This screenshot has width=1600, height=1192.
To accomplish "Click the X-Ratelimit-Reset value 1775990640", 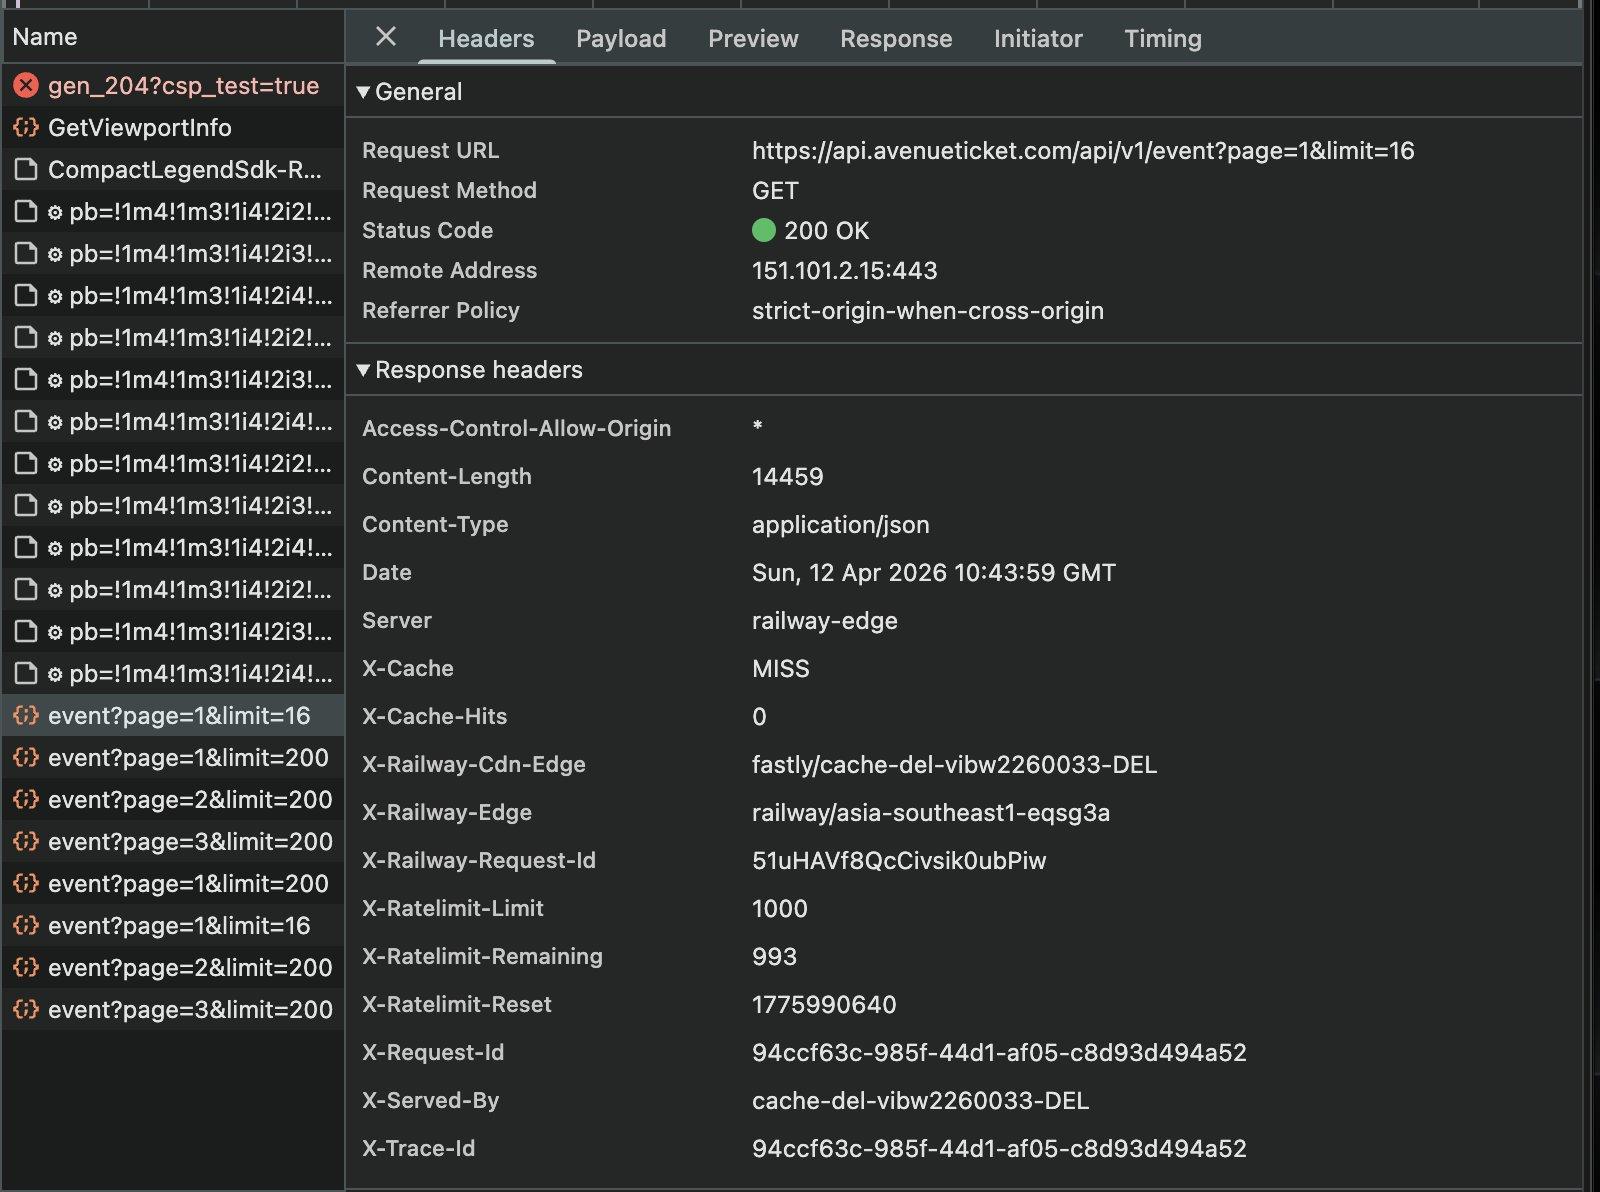I will tap(825, 1005).
